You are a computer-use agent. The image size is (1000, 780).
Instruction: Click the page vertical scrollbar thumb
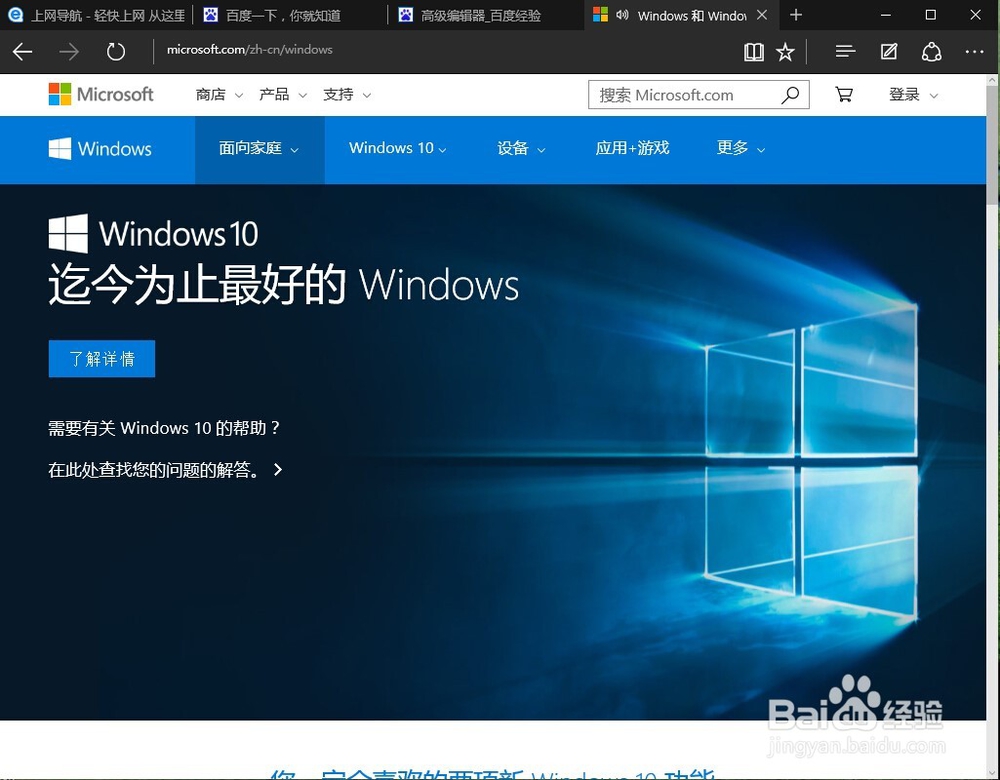pyautogui.click(x=992, y=145)
